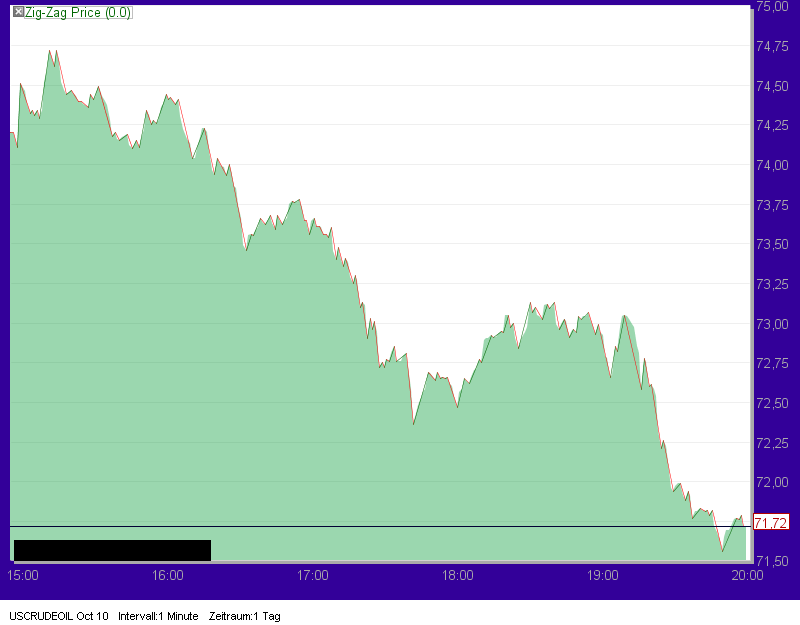800x625 pixels.
Task: Click the 16:00 time axis label
Action: (168, 576)
